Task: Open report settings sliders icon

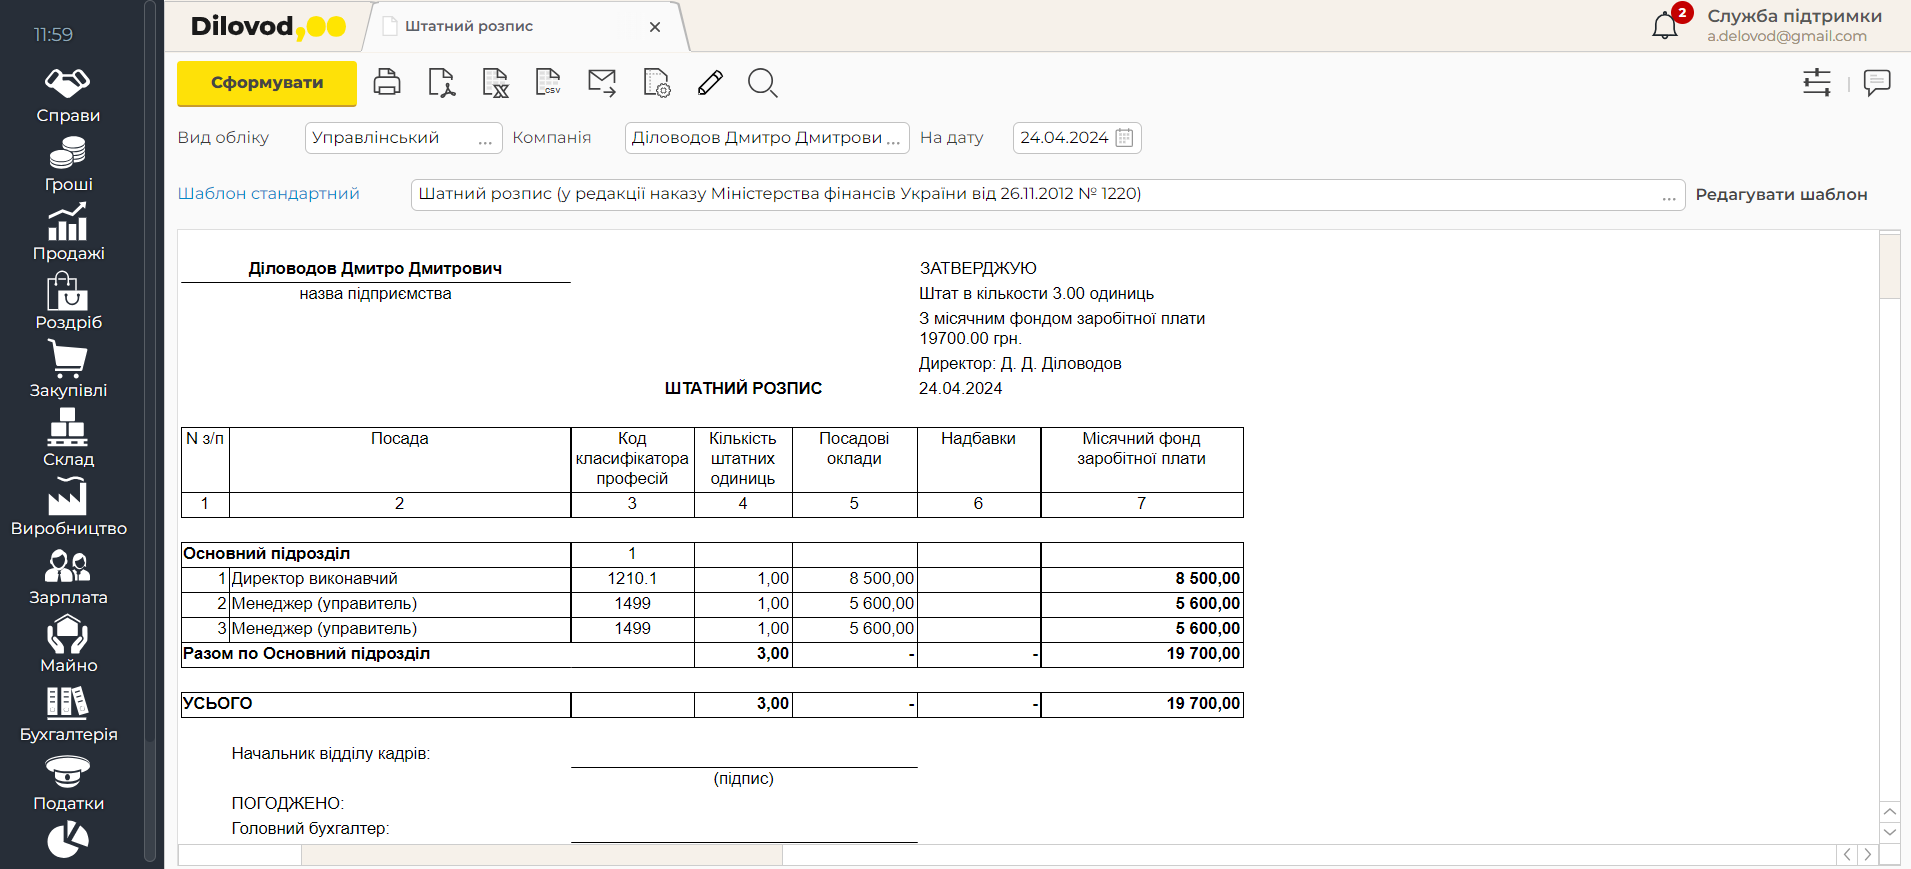Action: (1816, 82)
